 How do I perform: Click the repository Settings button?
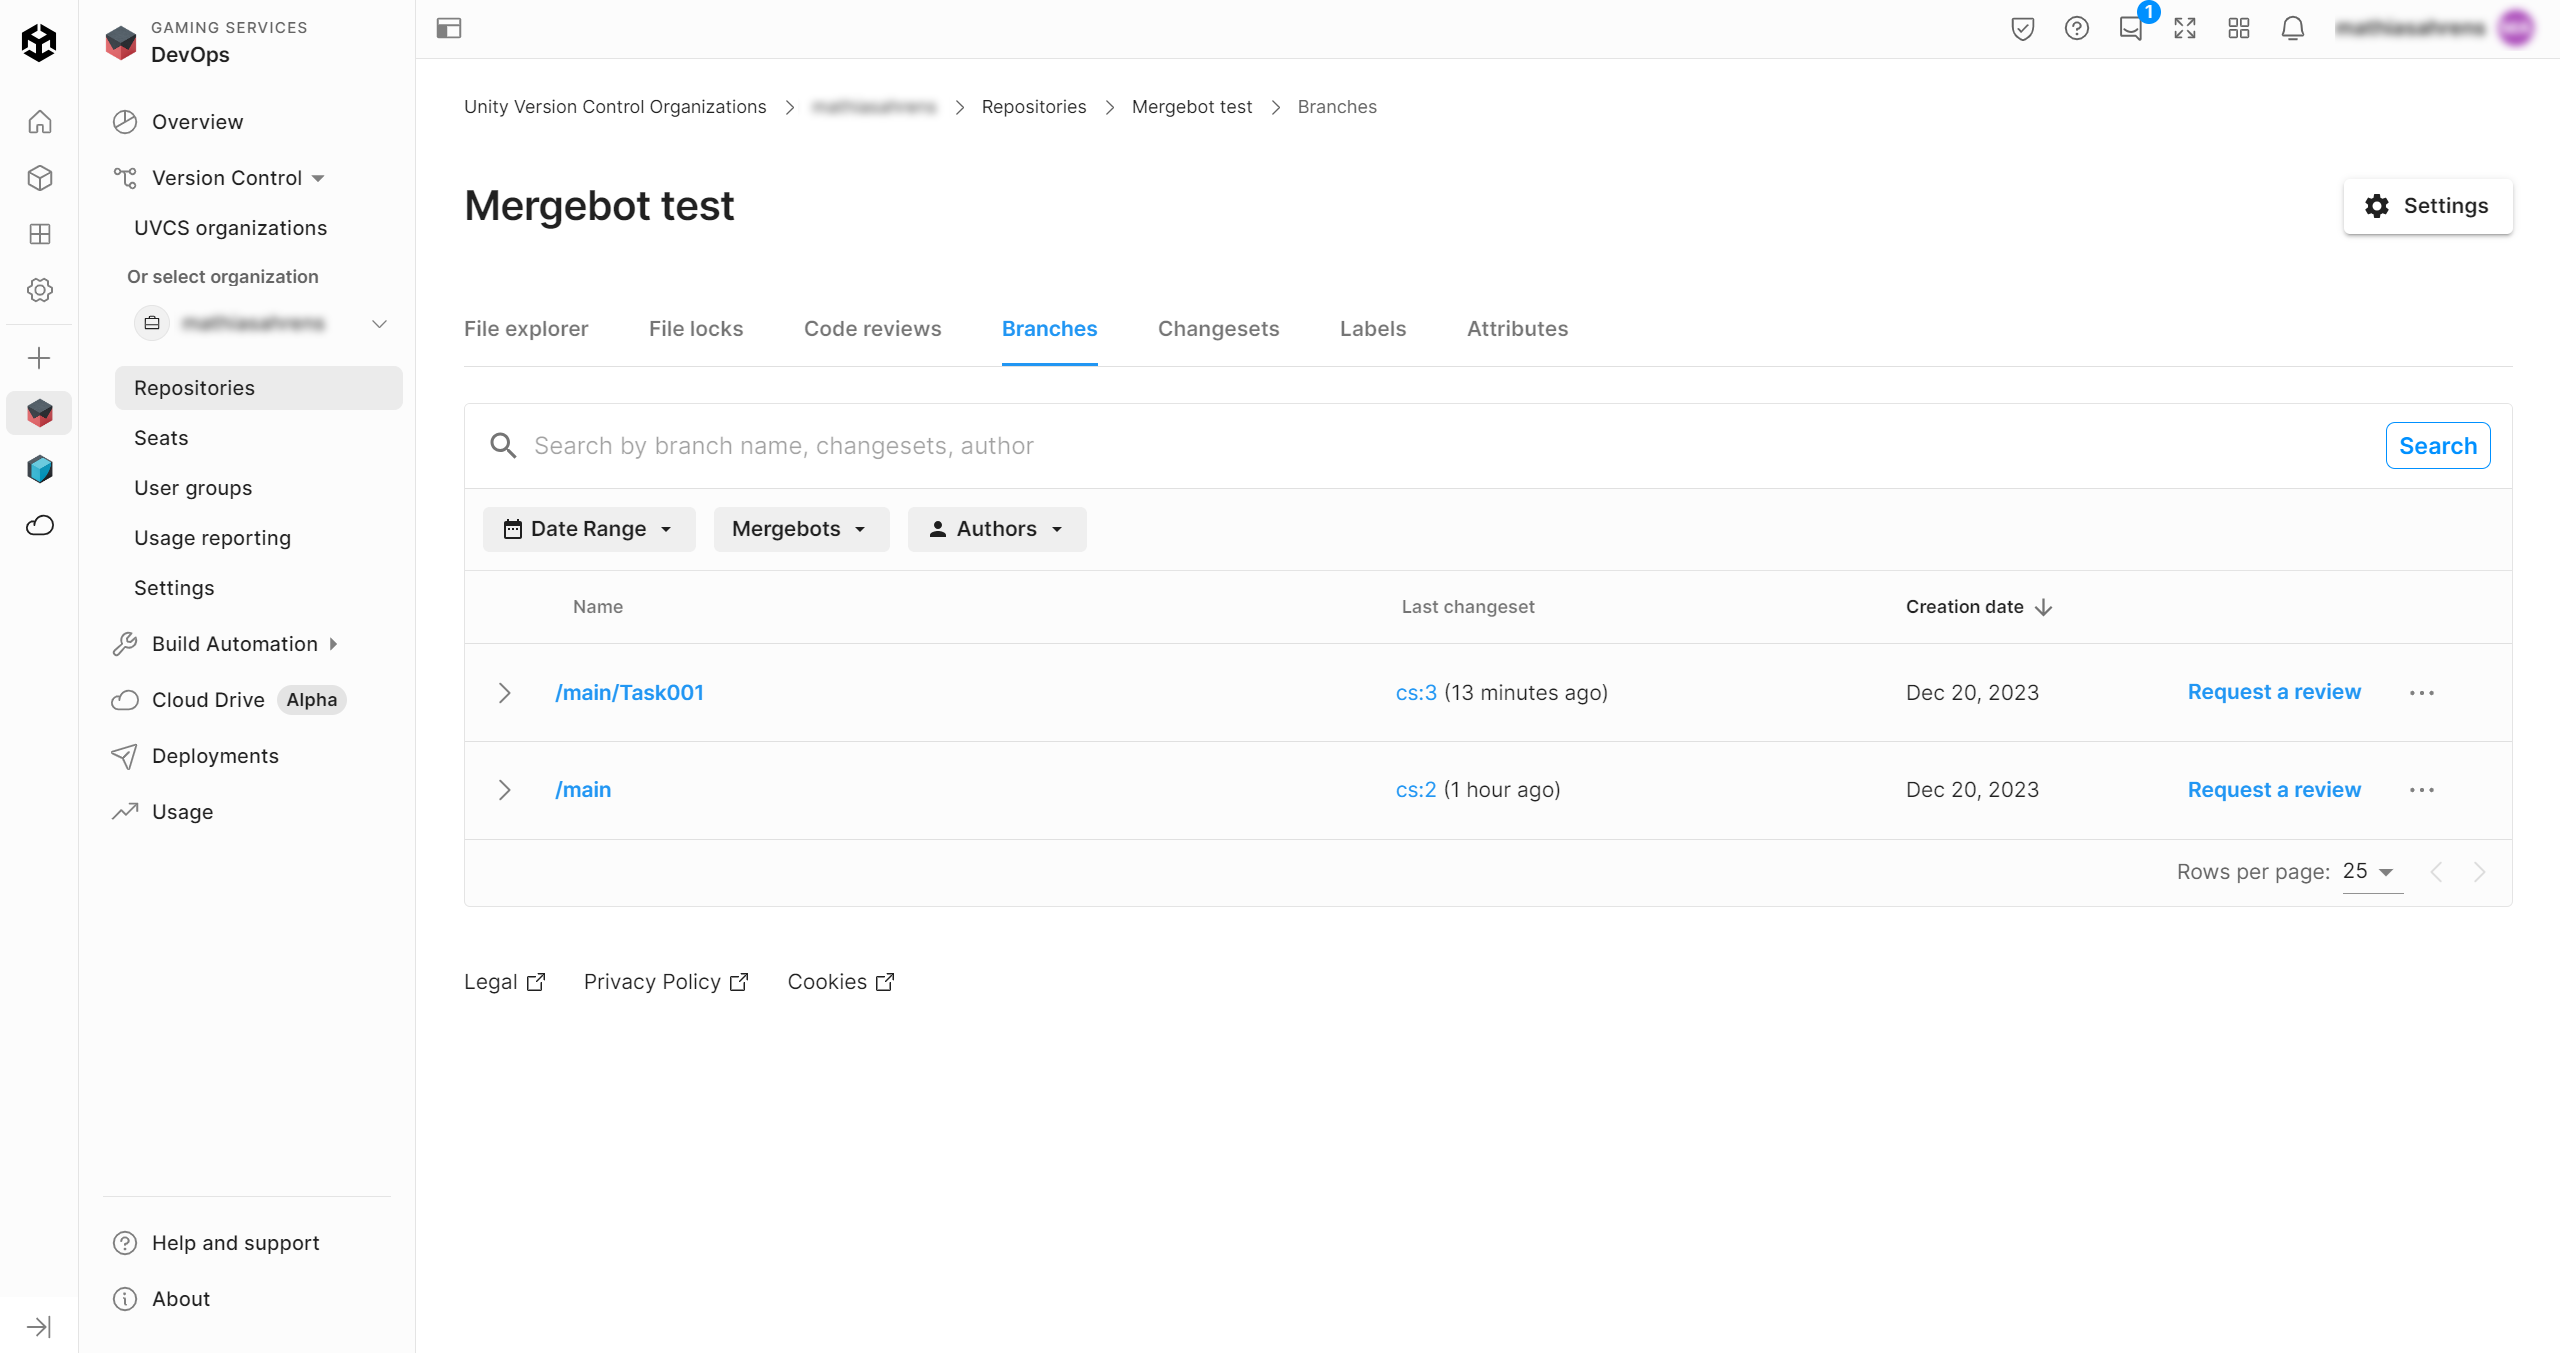pyautogui.click(x=2427, y=206)
